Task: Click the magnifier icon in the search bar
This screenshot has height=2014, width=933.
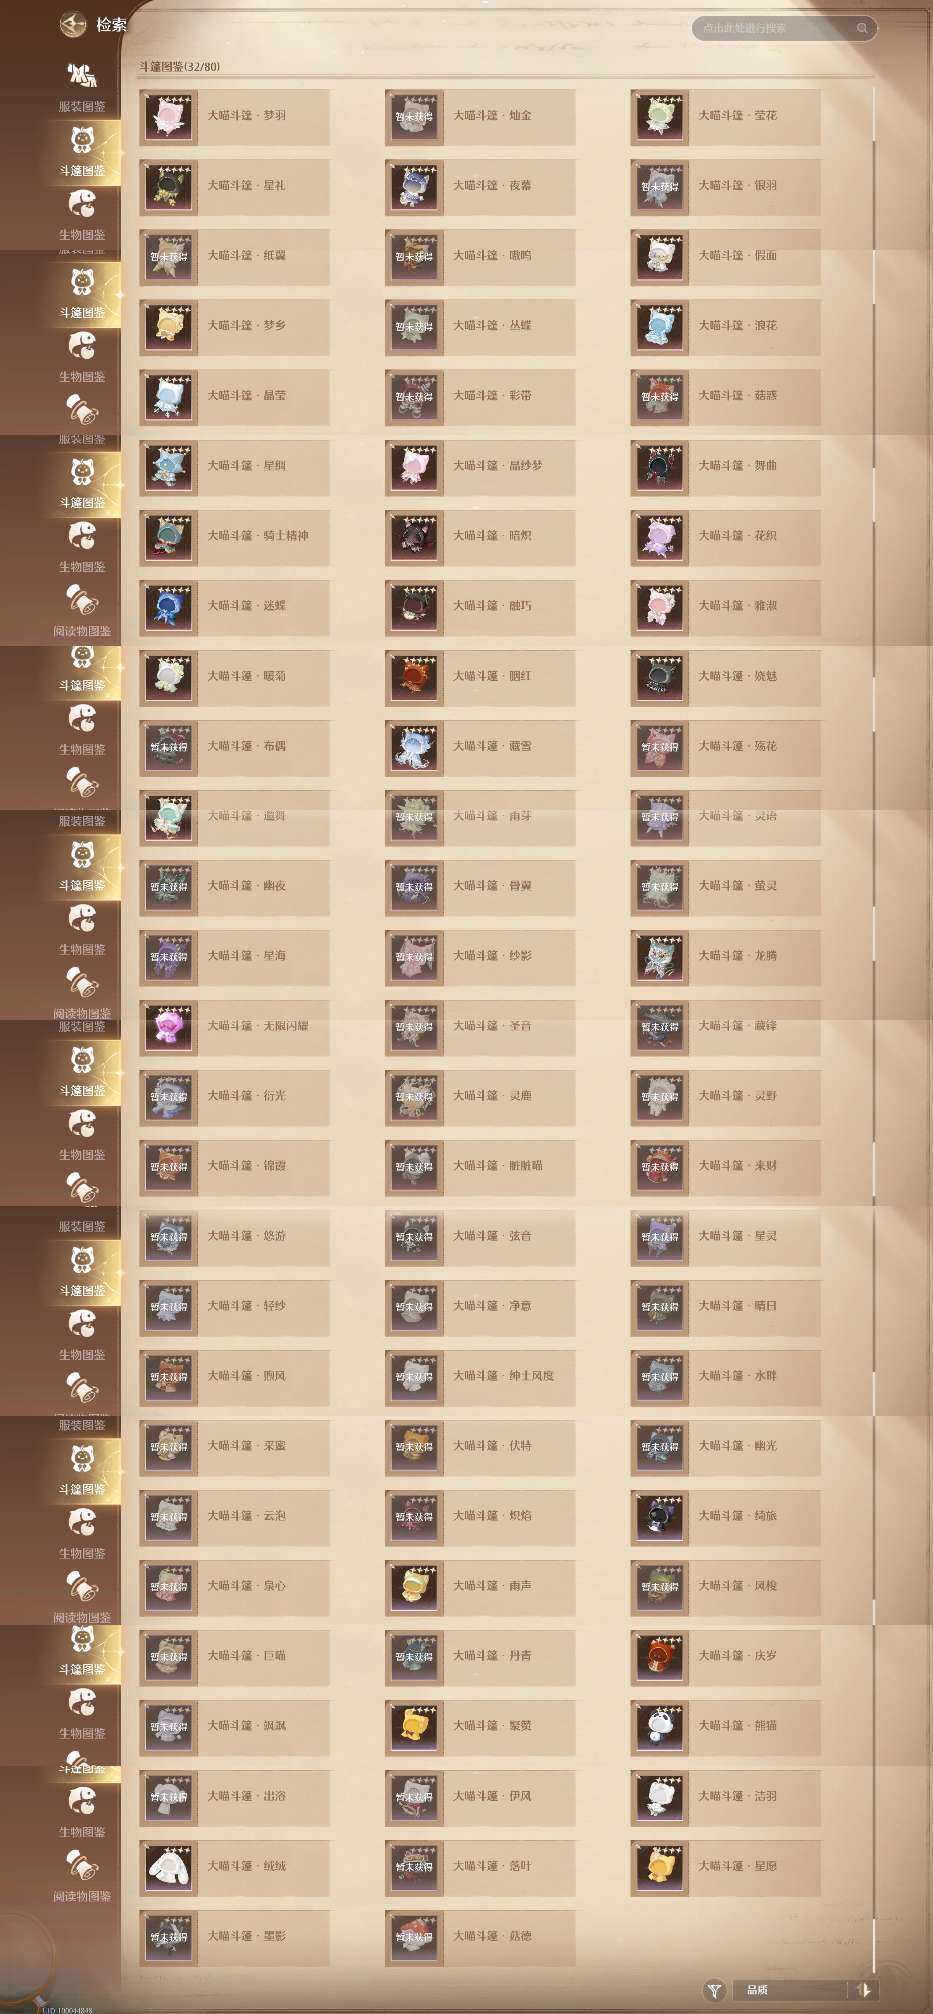Action: coord(862,28)
